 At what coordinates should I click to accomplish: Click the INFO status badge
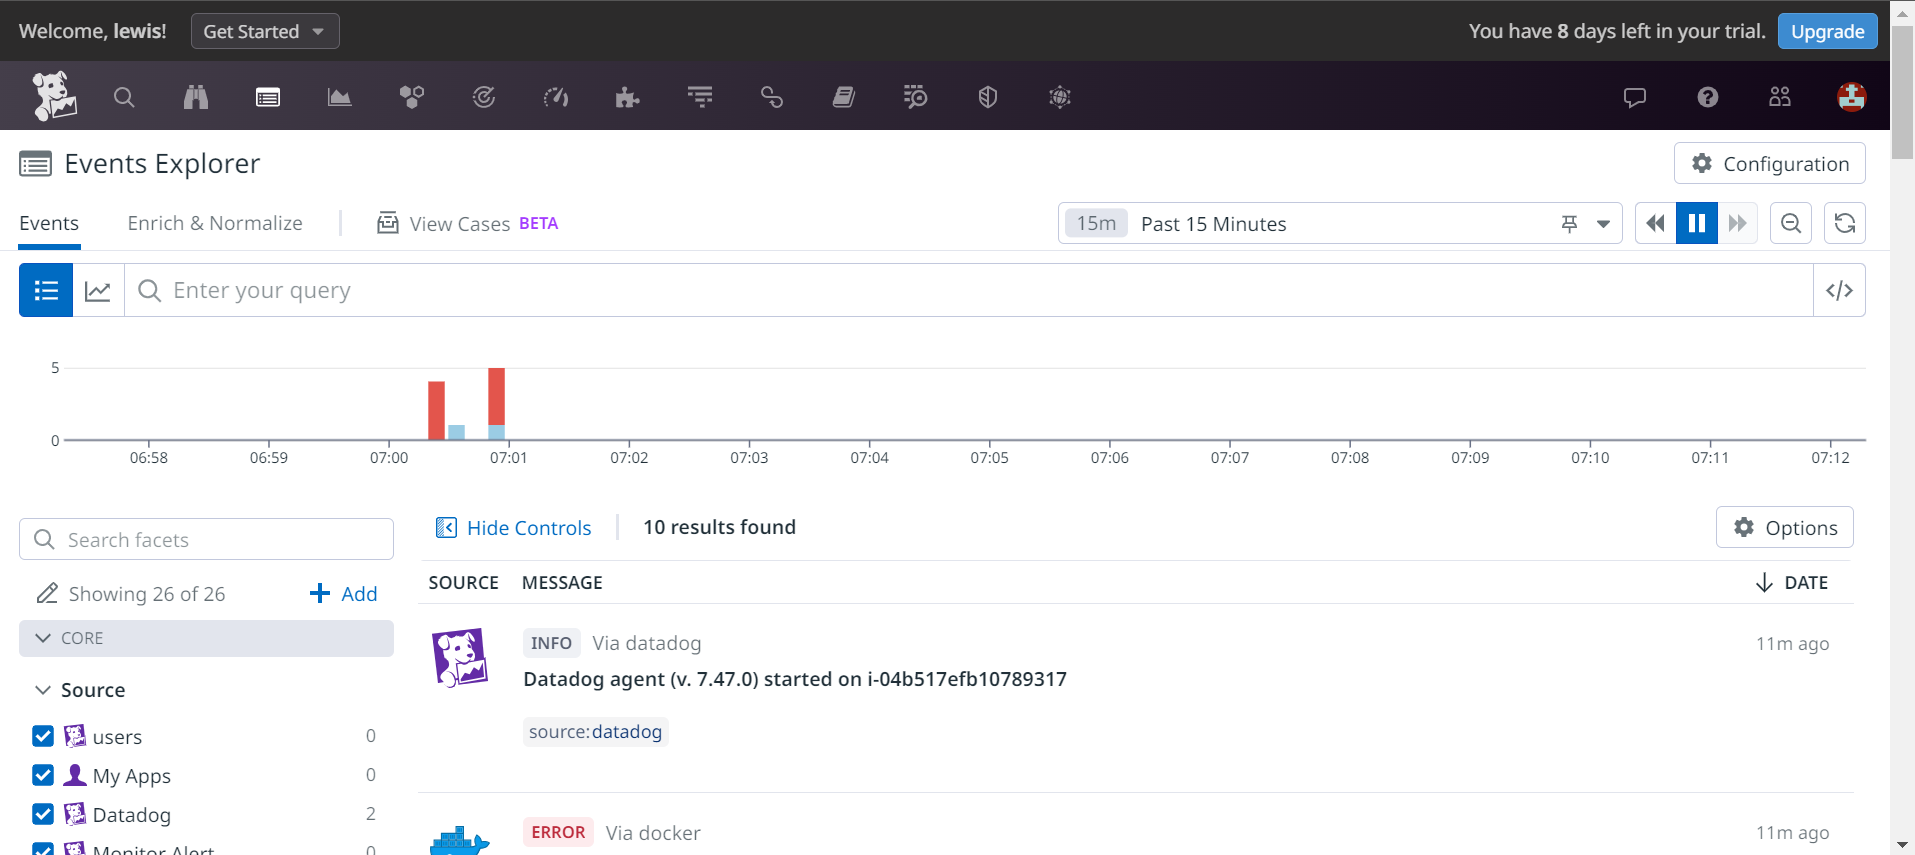coord(551,643)
